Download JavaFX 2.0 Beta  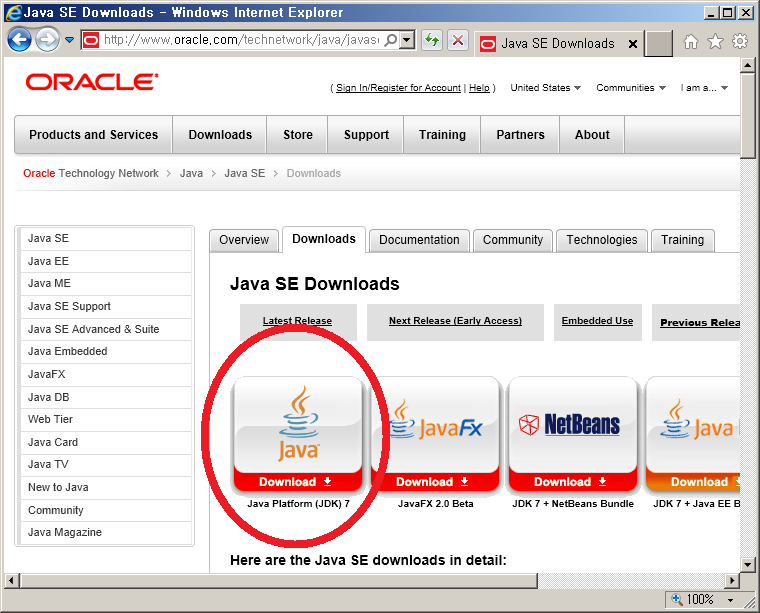point(435,482)
